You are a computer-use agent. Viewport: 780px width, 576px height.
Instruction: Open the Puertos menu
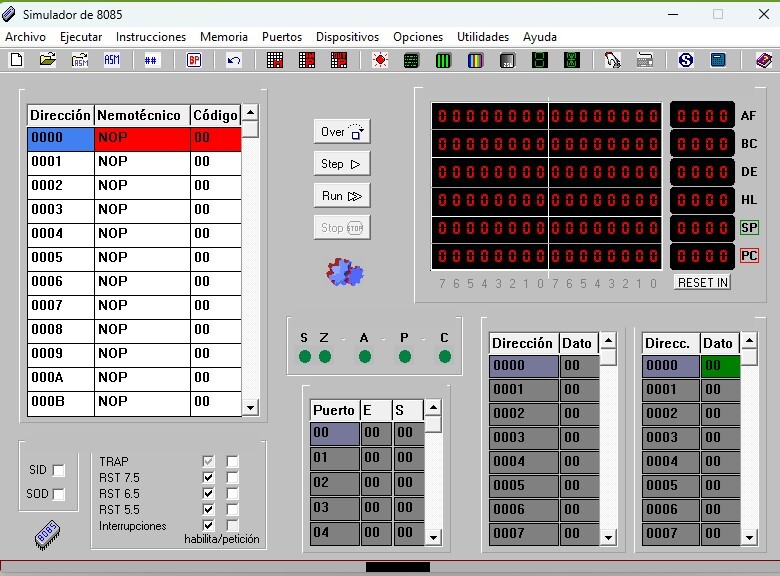point(282,37)
